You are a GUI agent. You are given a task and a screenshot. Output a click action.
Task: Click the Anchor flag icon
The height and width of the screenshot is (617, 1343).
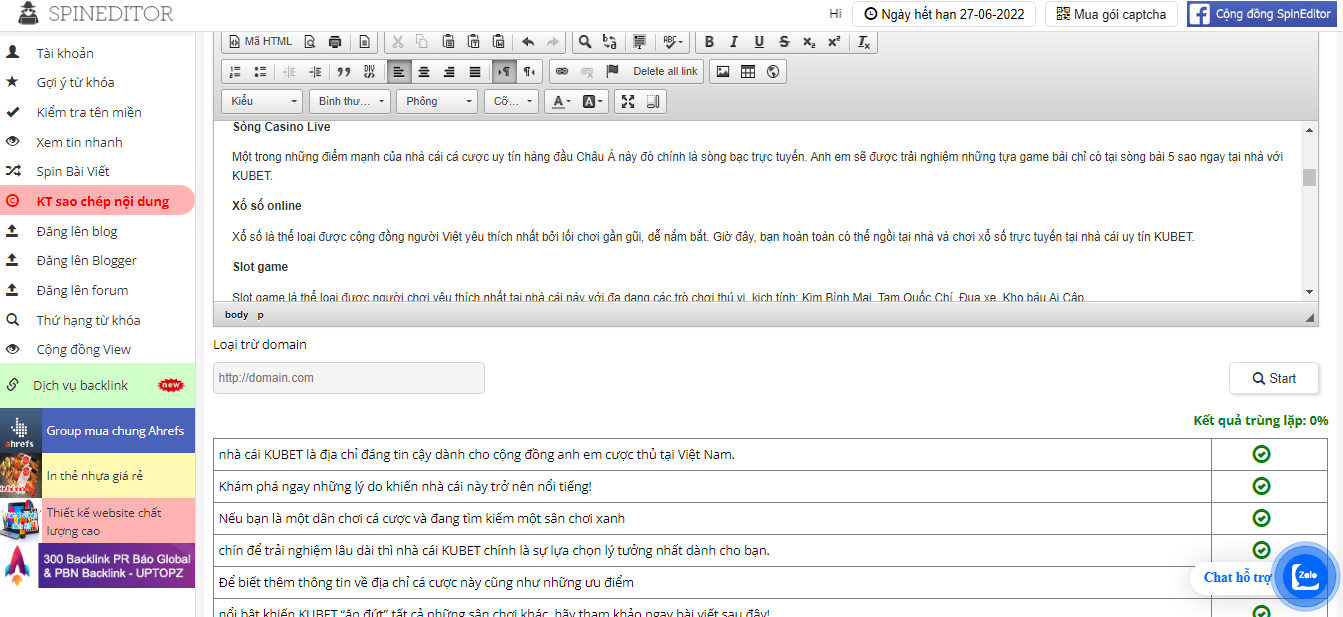612,72
